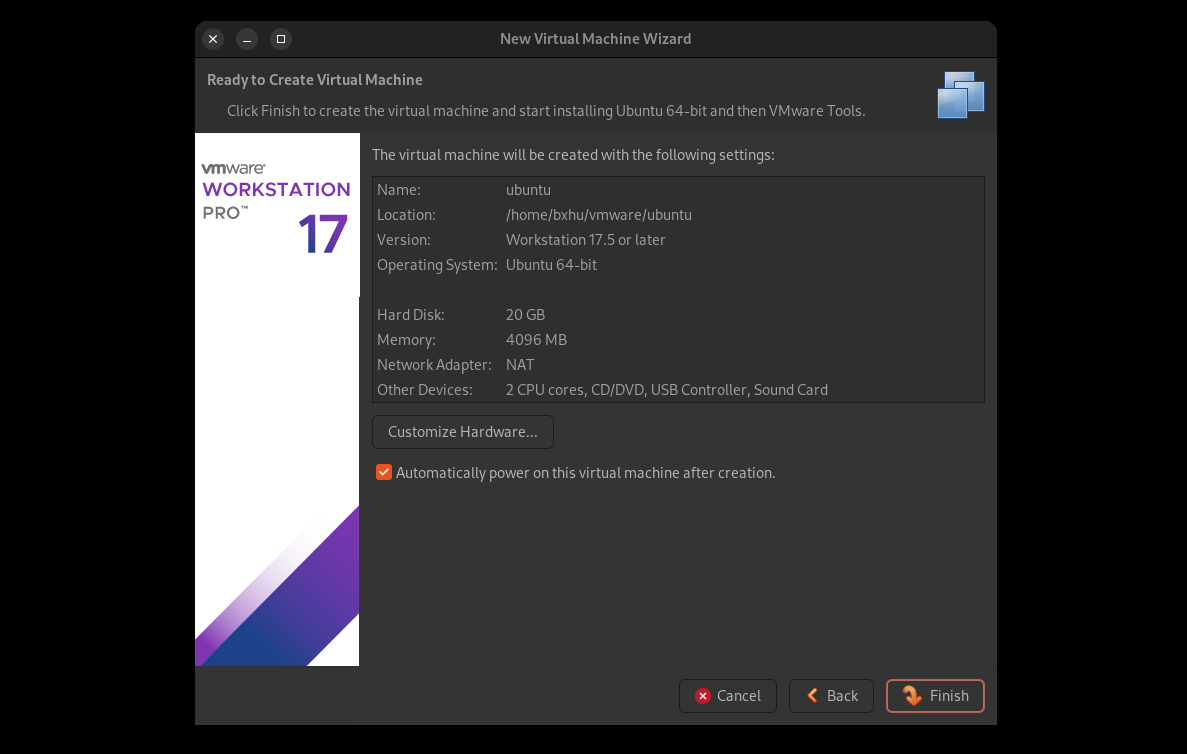Disable automatic power on after creation

(384, 473)
